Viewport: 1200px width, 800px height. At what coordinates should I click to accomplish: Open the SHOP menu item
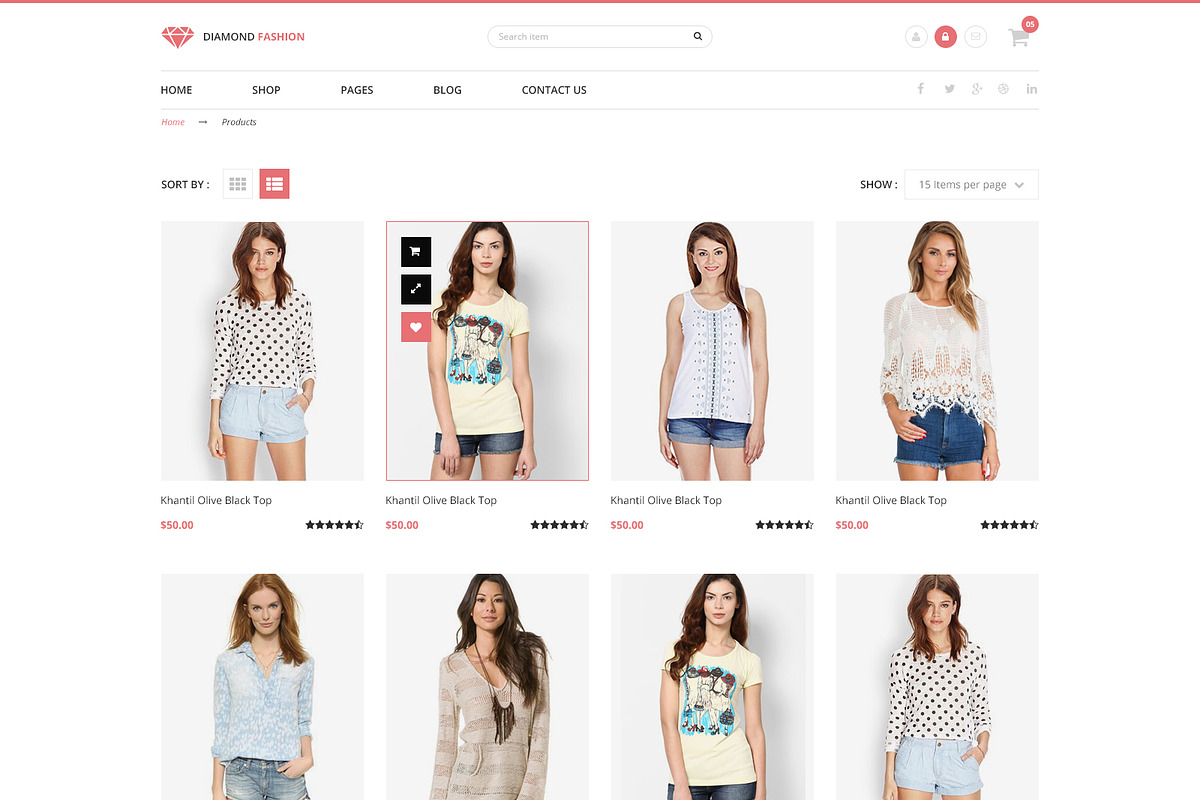pyautogui.click(x=266, y=90)
